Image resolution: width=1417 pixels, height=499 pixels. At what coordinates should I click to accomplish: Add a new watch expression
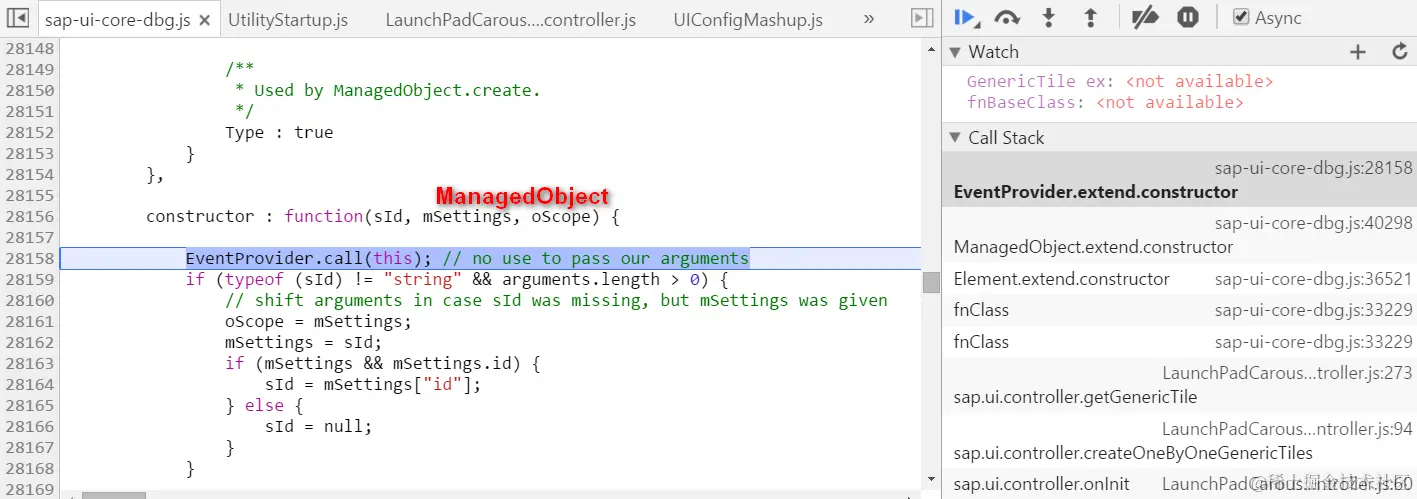pyautogui.click(x=1357, y=52)
